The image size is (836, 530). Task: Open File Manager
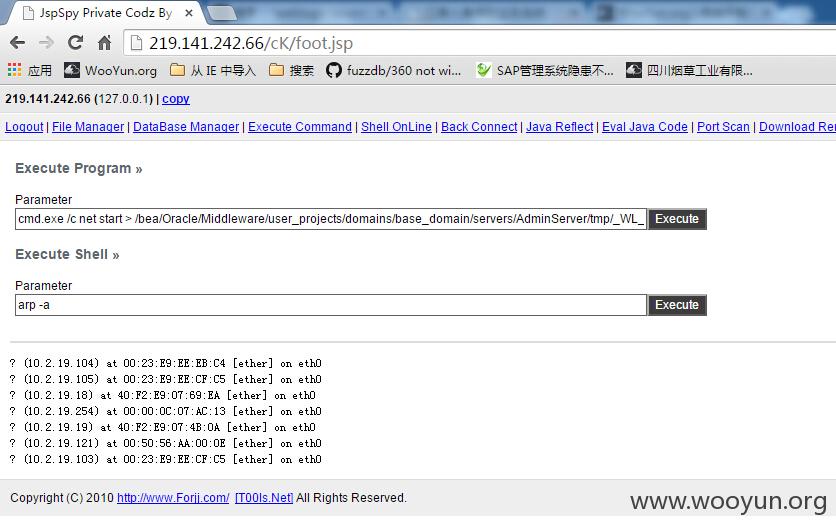click(88, 126)
